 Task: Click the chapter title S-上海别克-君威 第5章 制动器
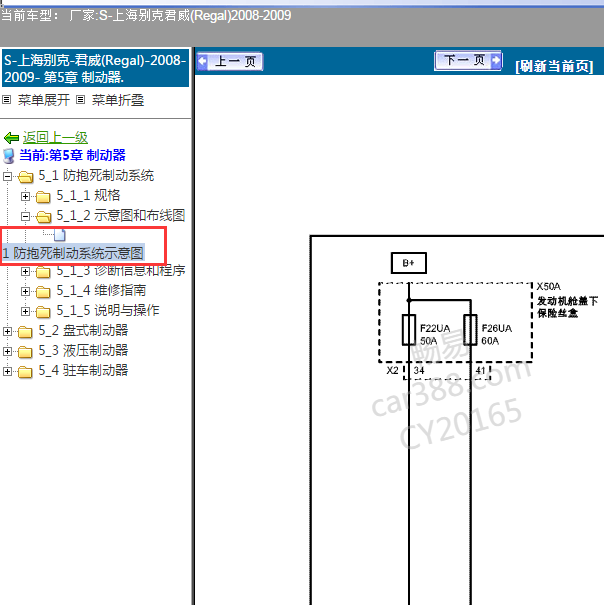[x=95, y=69]
